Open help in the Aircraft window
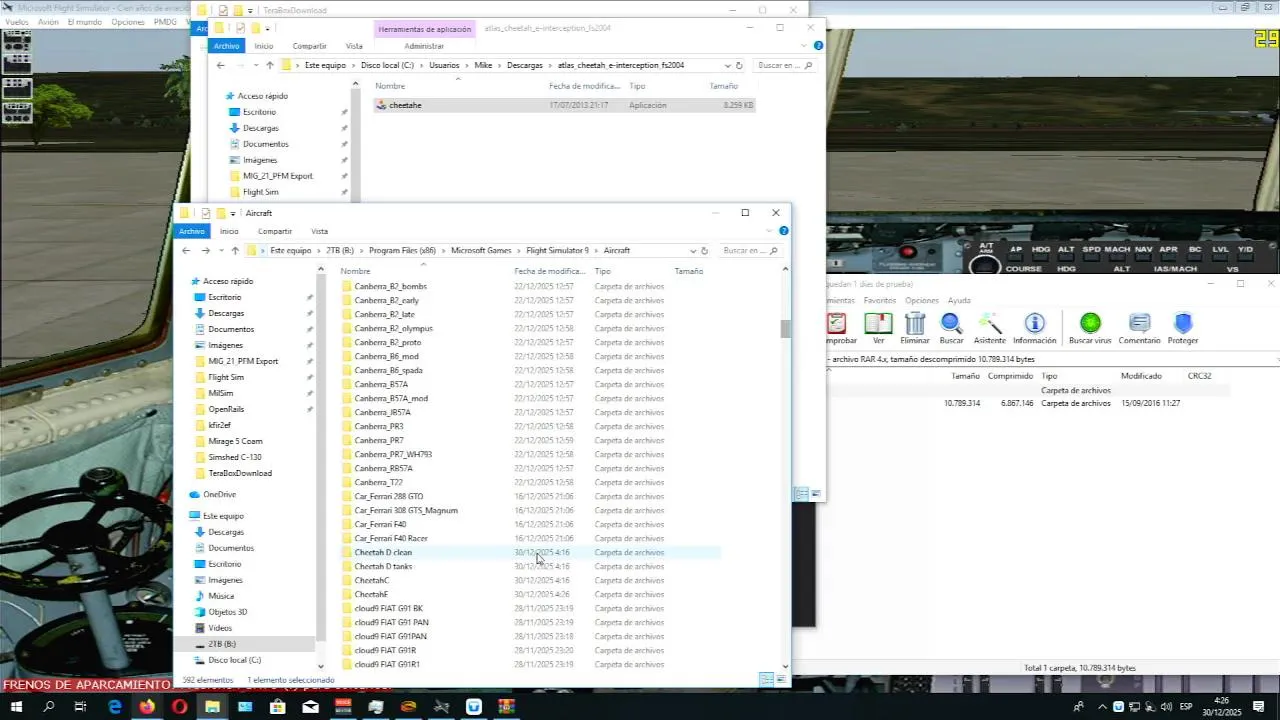Image resolution: width=1280 pixels, height=720 pixels. pyautogui.click(x=784, y=231)
